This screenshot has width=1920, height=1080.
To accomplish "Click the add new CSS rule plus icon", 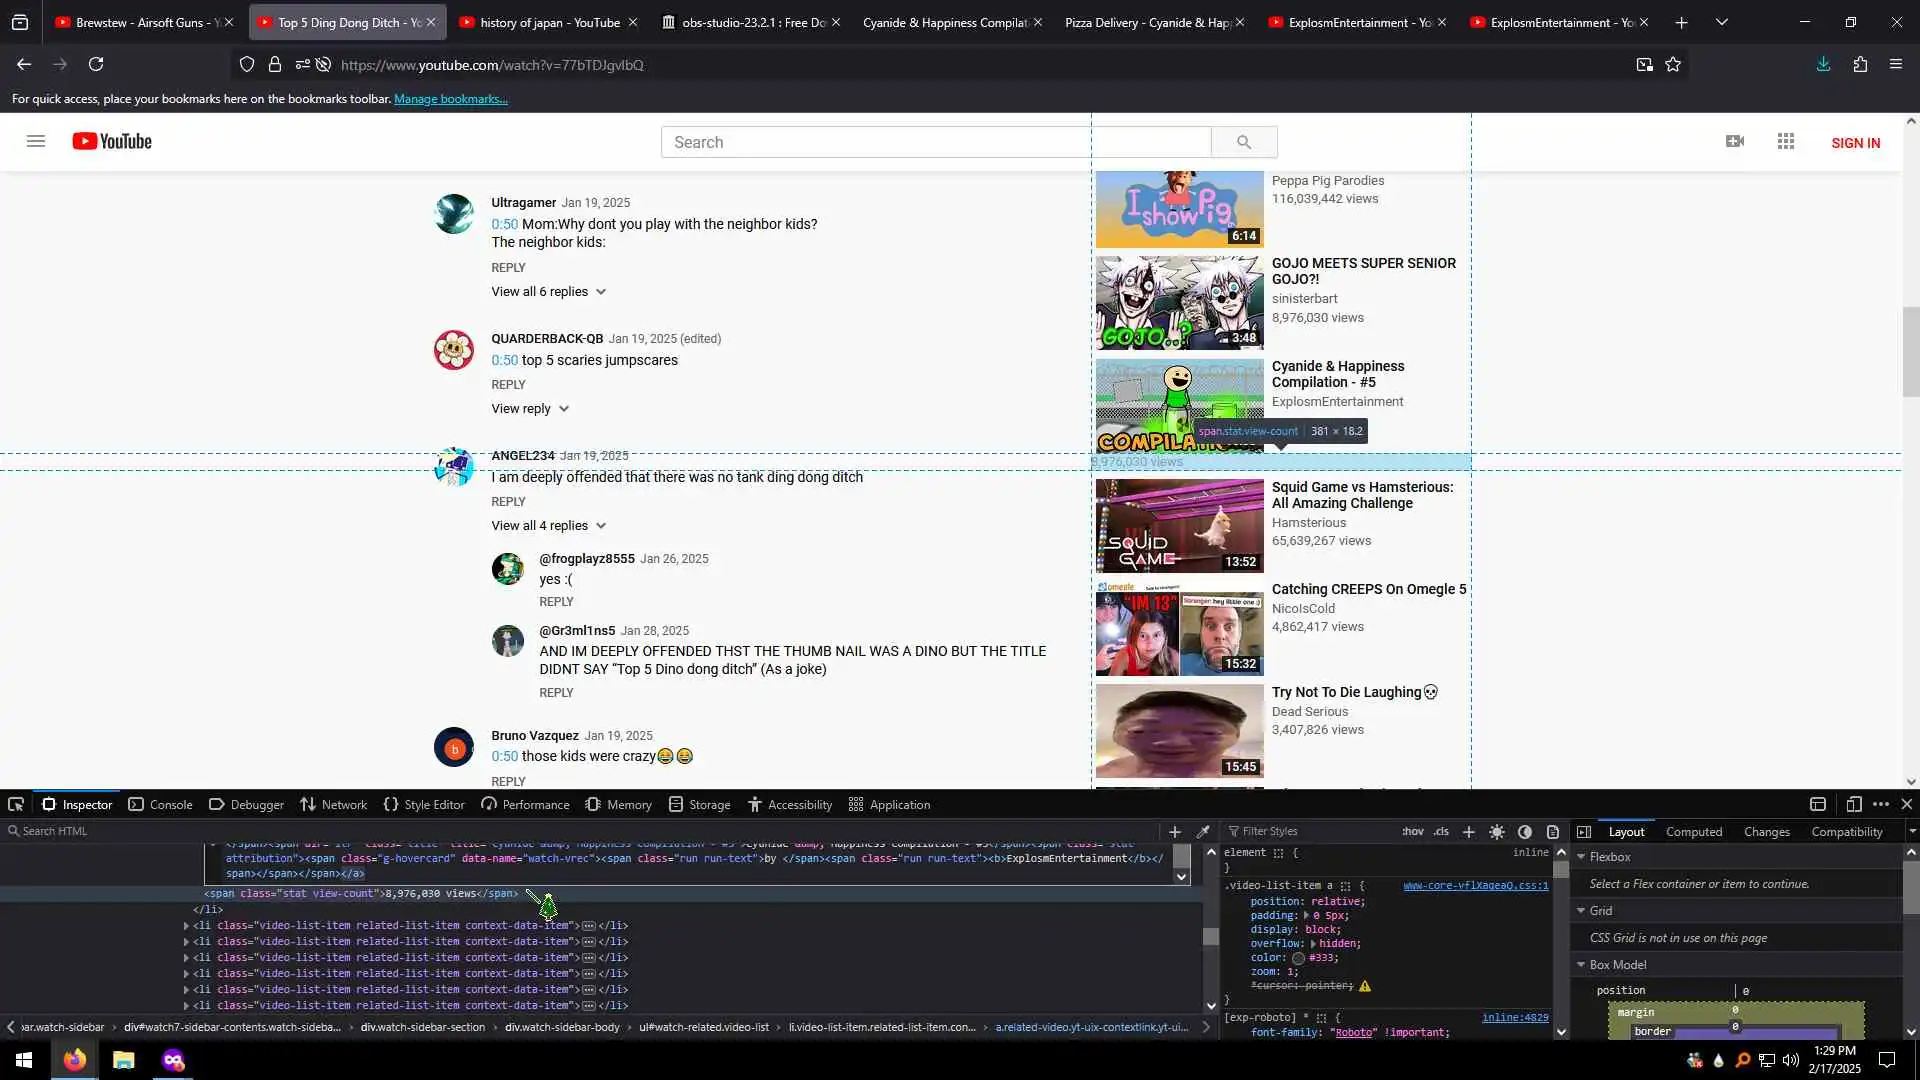I will [x=1468, y=832].
